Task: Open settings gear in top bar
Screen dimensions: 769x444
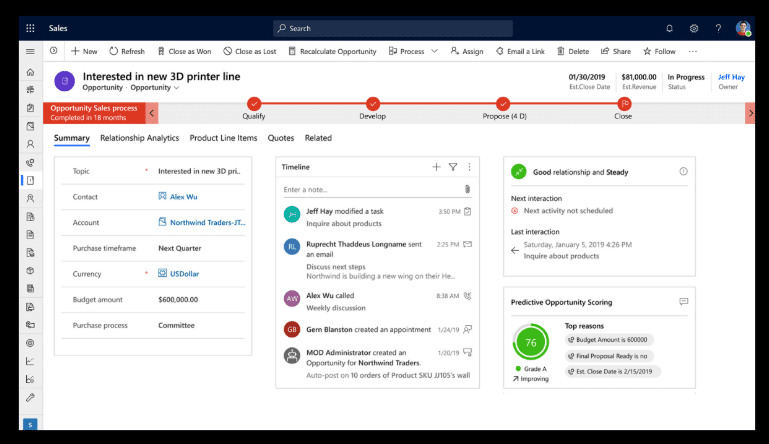Action: pyautogui.click(x=693, y=28)
